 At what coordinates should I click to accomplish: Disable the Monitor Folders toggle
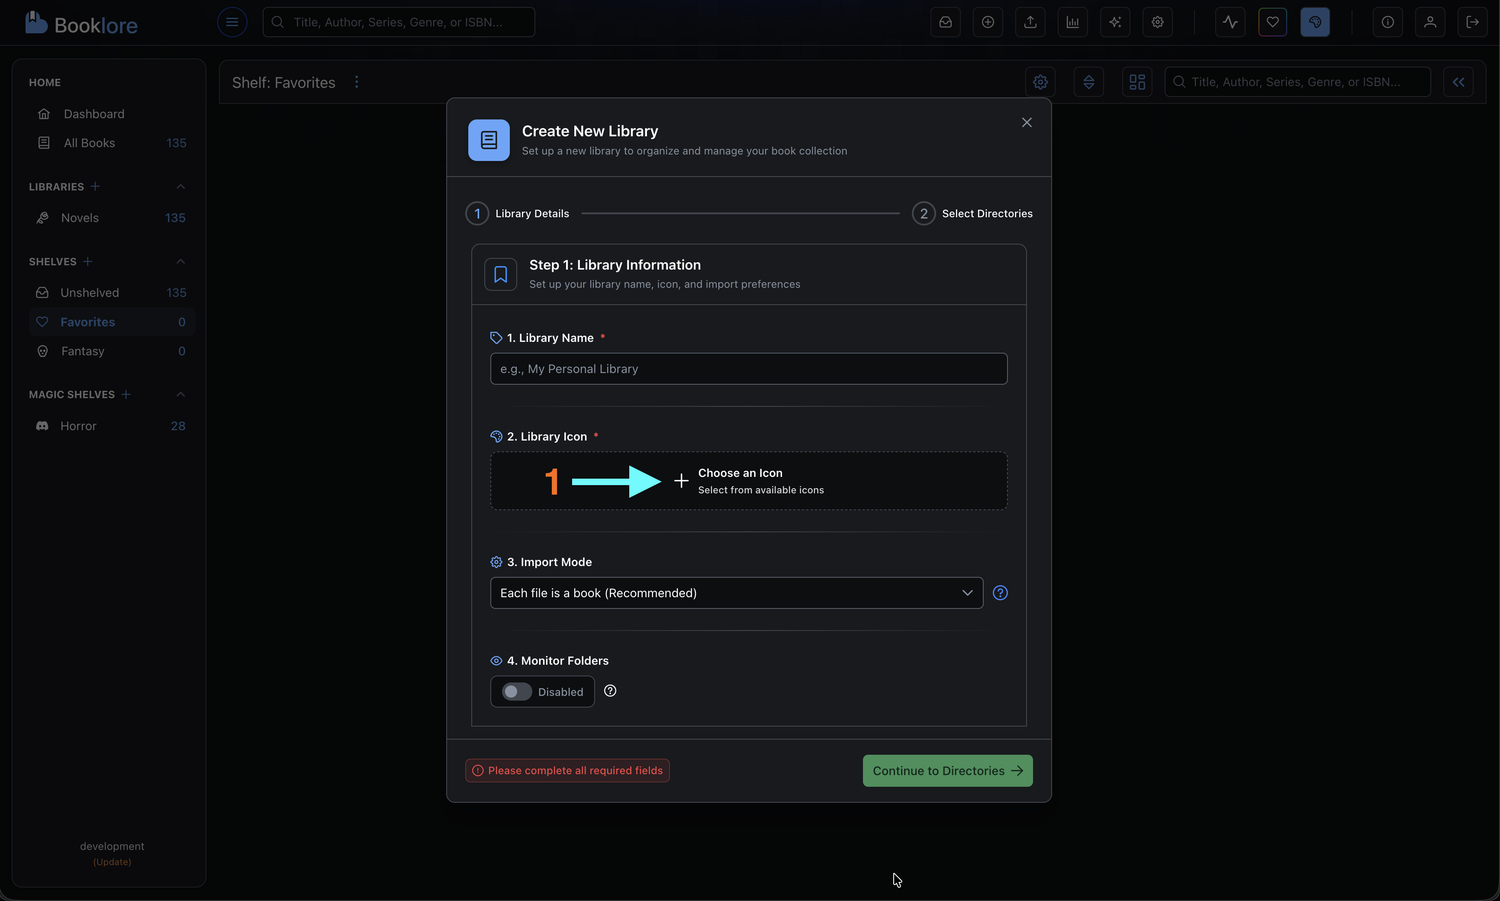pos(516,691)
